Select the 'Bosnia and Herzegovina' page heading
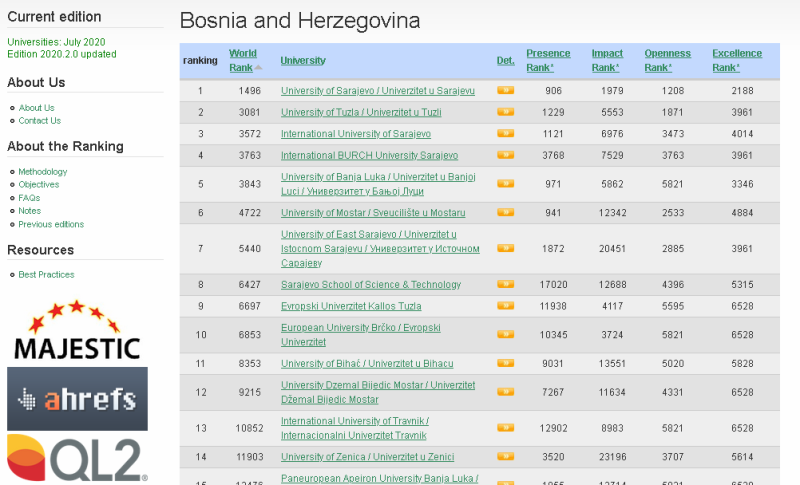Viewport: 800px width, 485px height. tap(300, 21)
